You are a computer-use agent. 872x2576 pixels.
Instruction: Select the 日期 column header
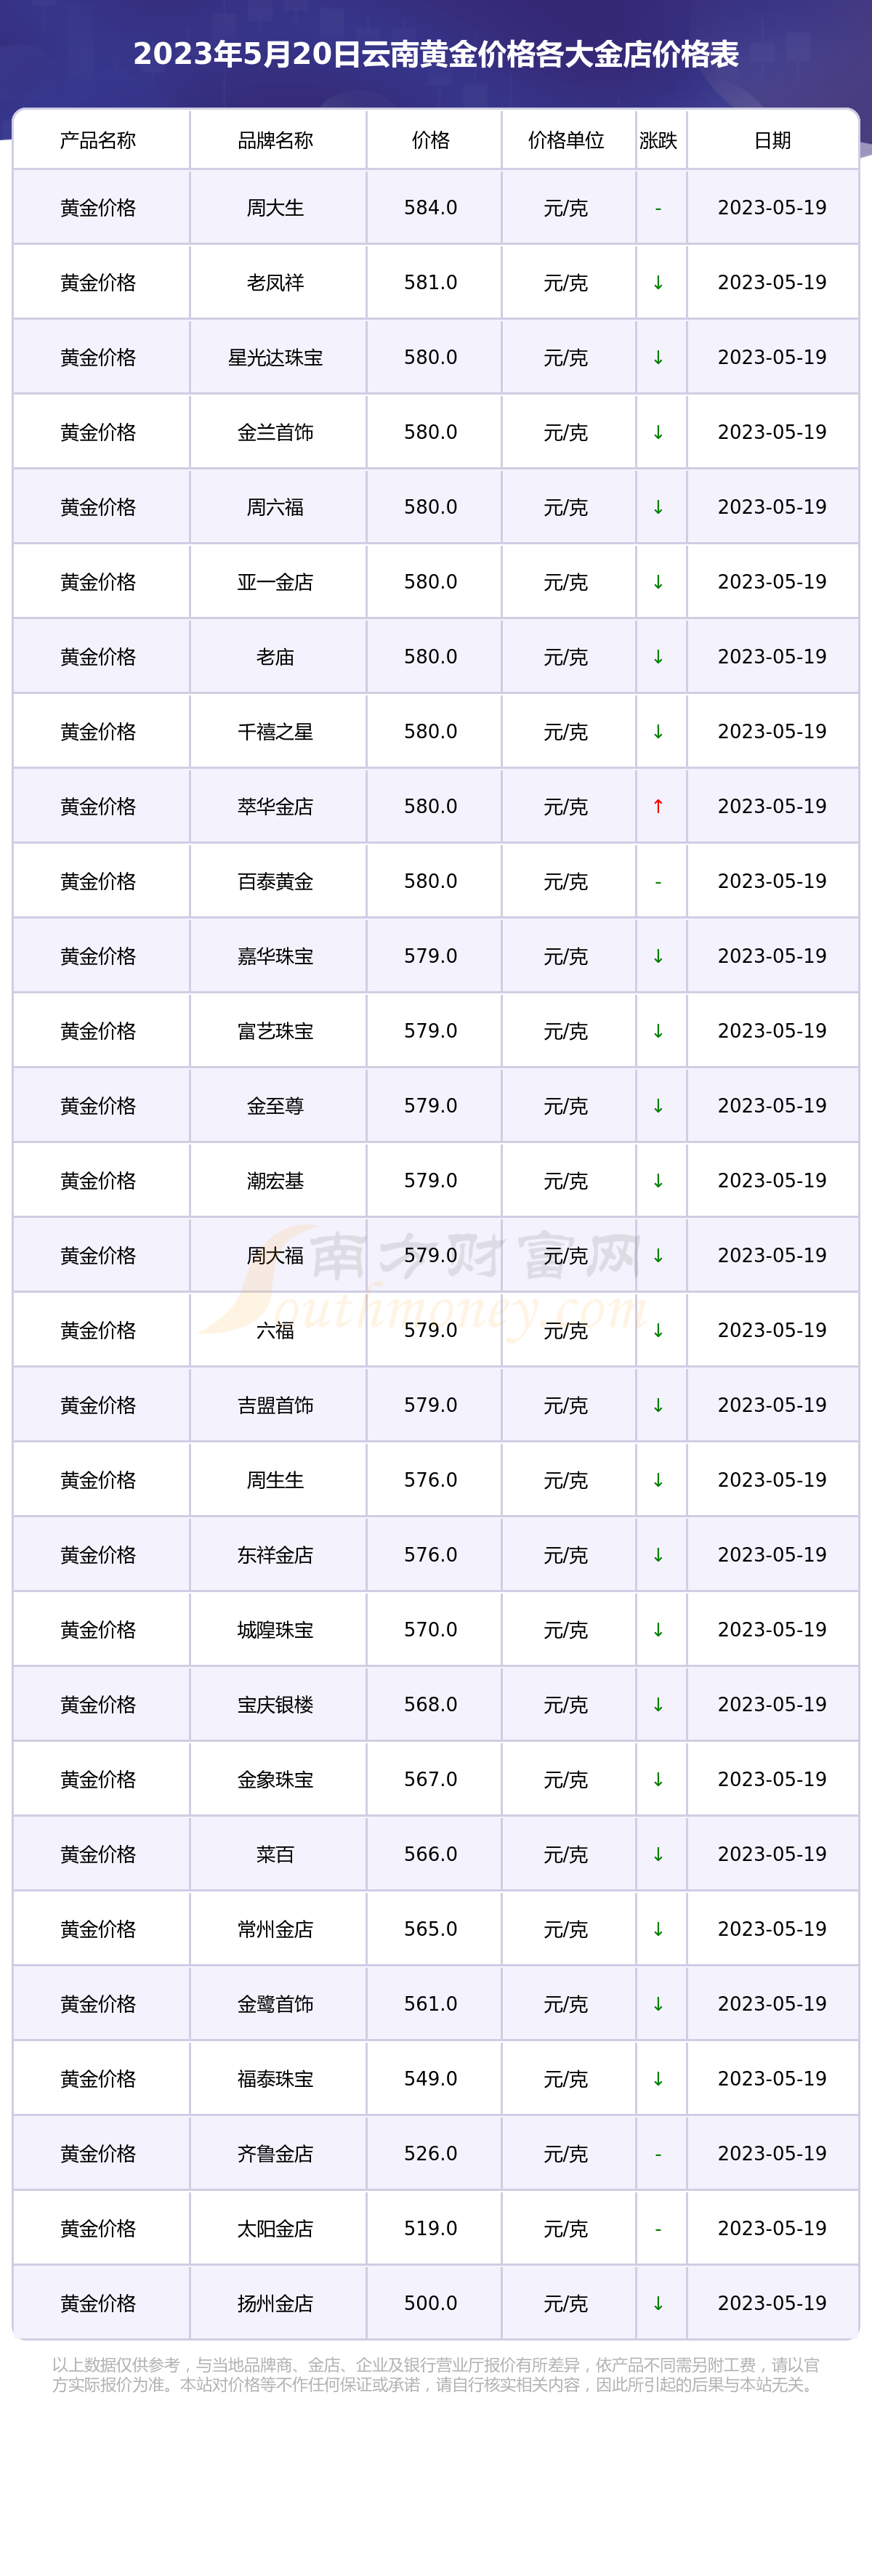772,140
